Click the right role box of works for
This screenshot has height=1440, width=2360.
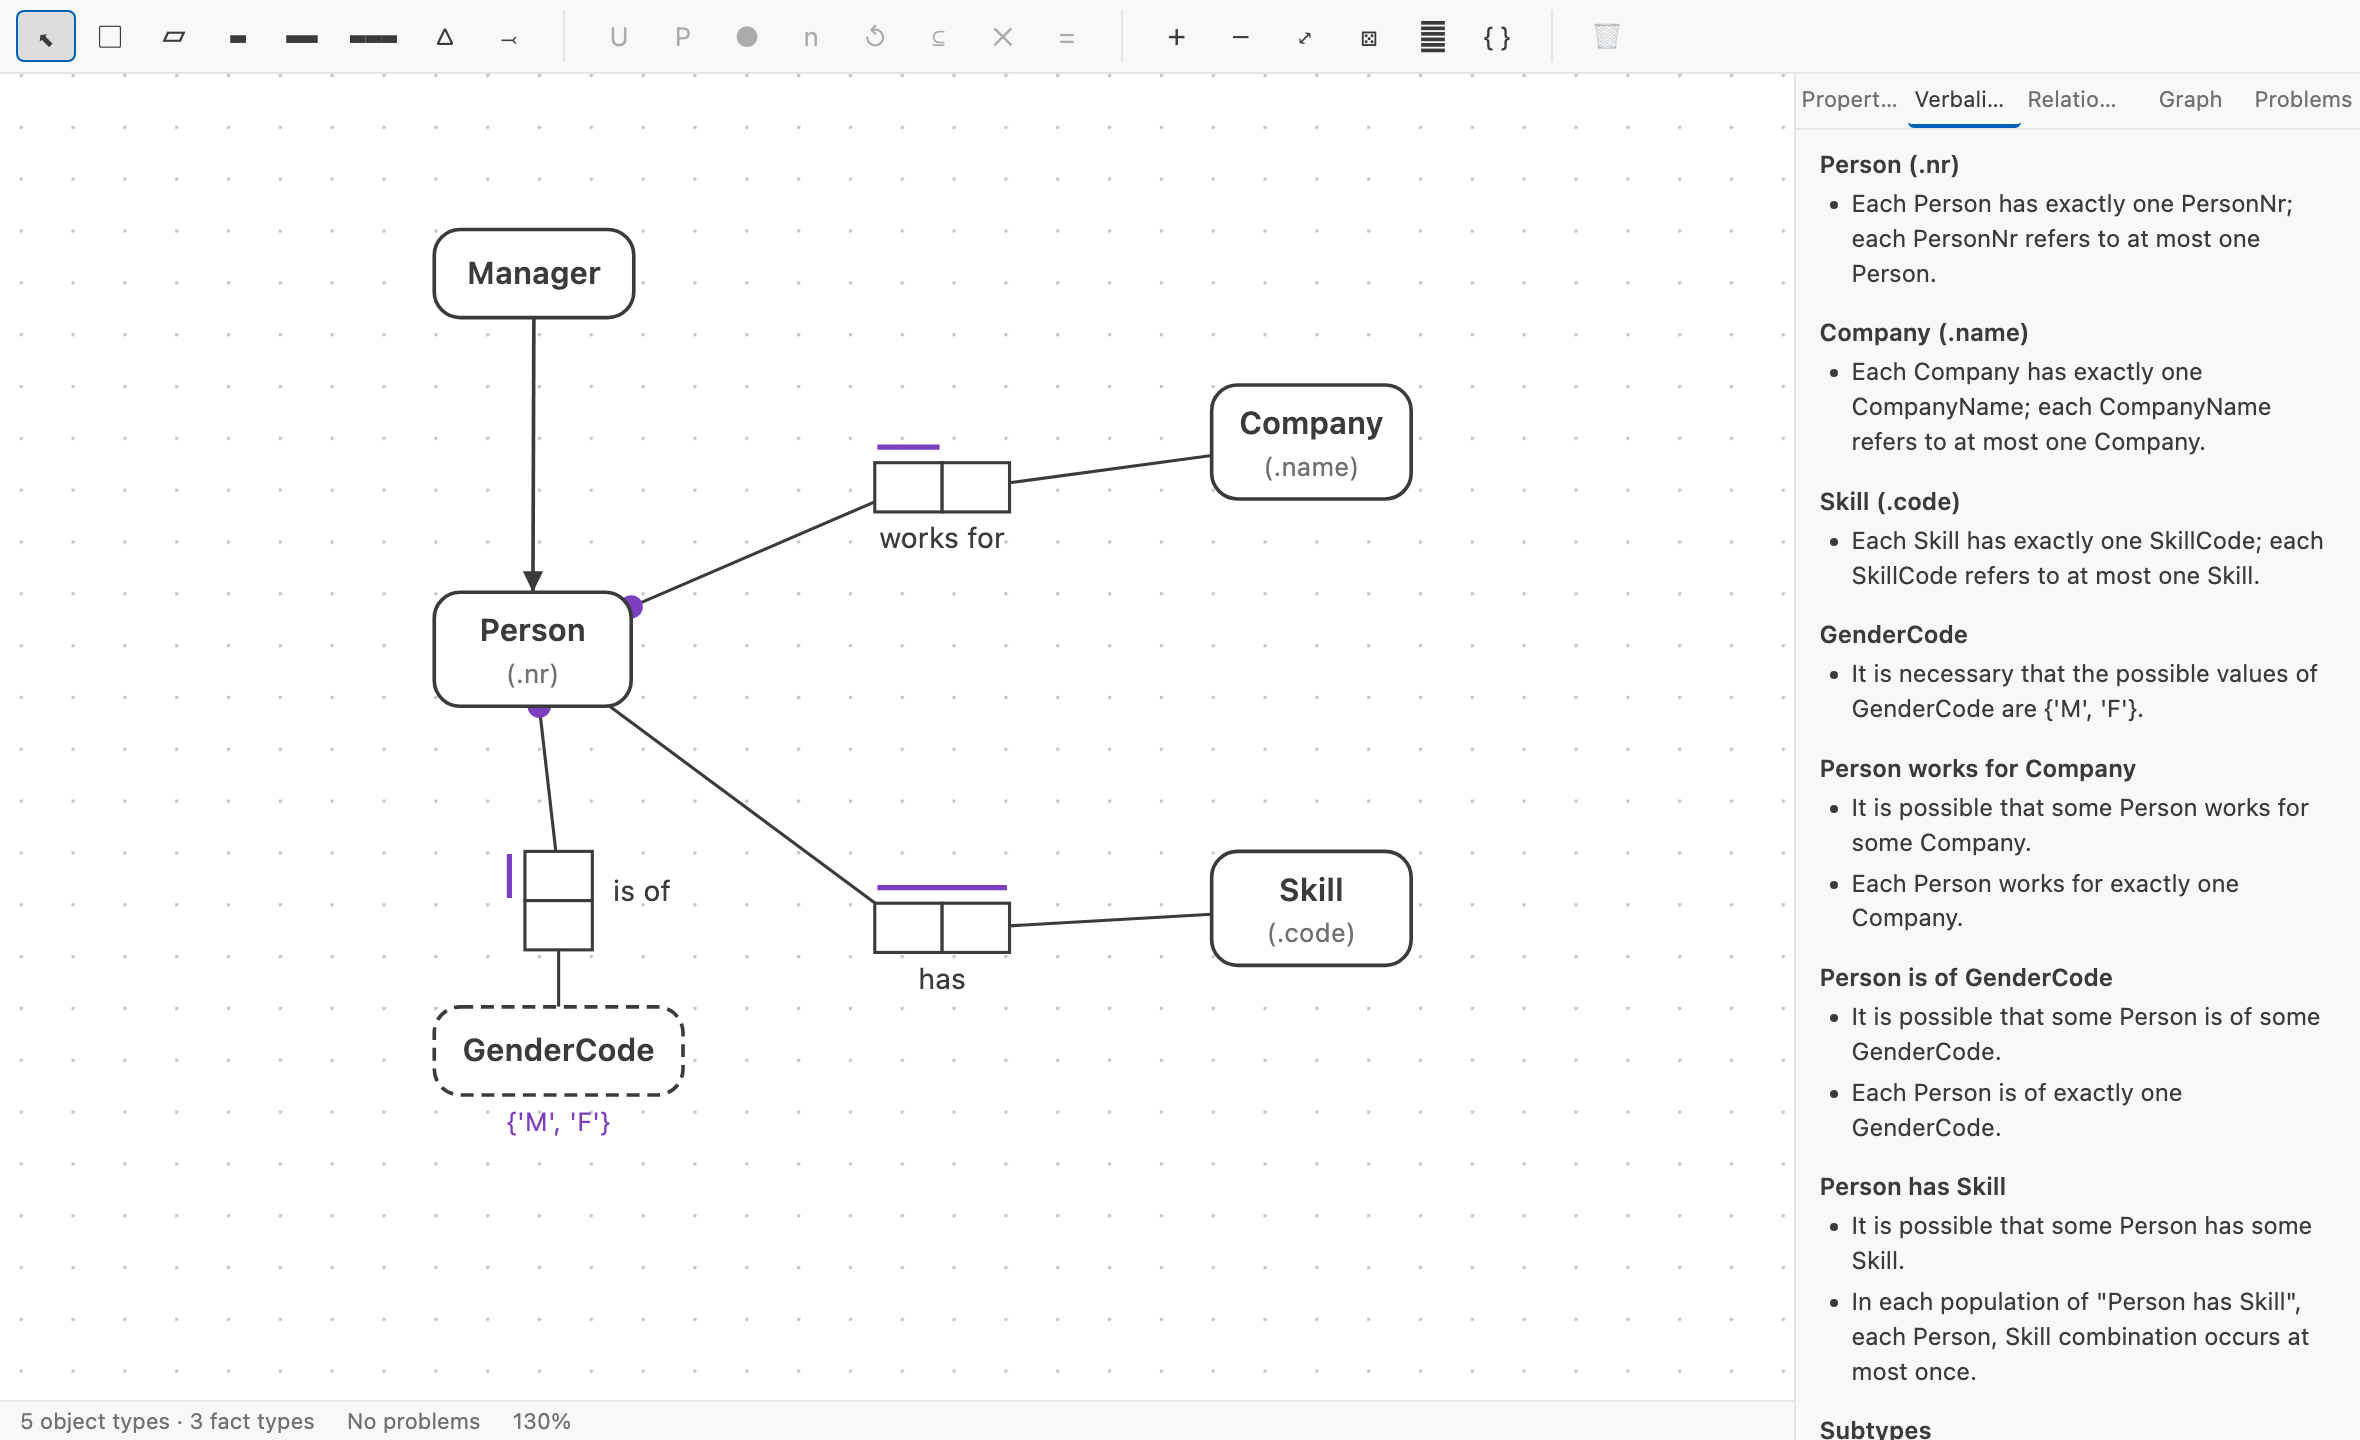976,487
